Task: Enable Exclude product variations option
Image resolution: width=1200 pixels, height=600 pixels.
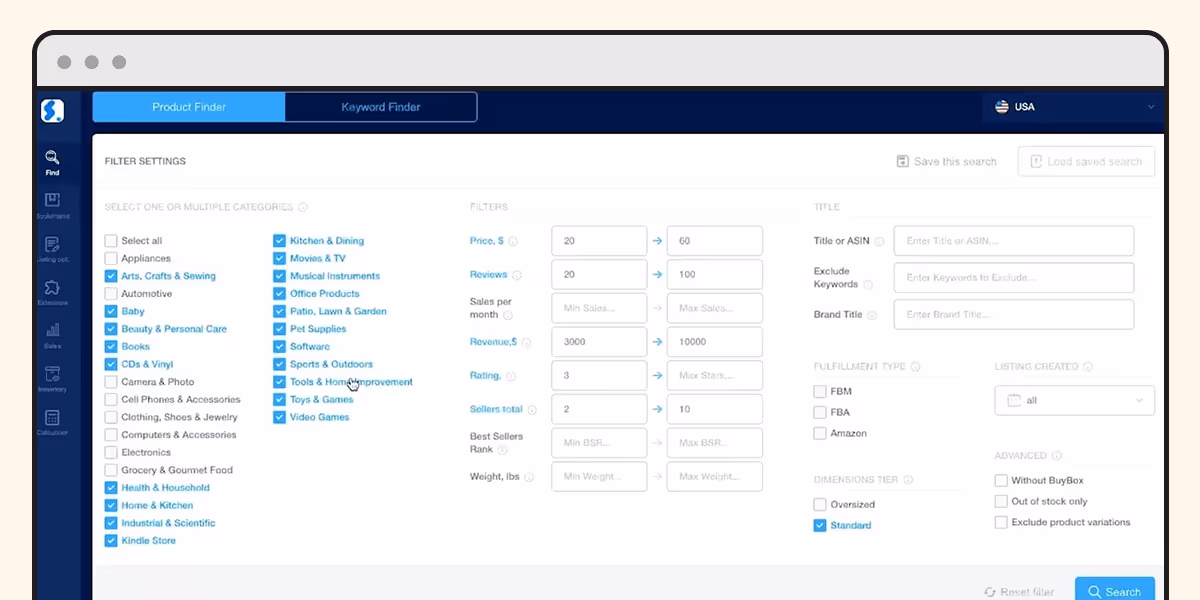Action: pos(1001,522)
